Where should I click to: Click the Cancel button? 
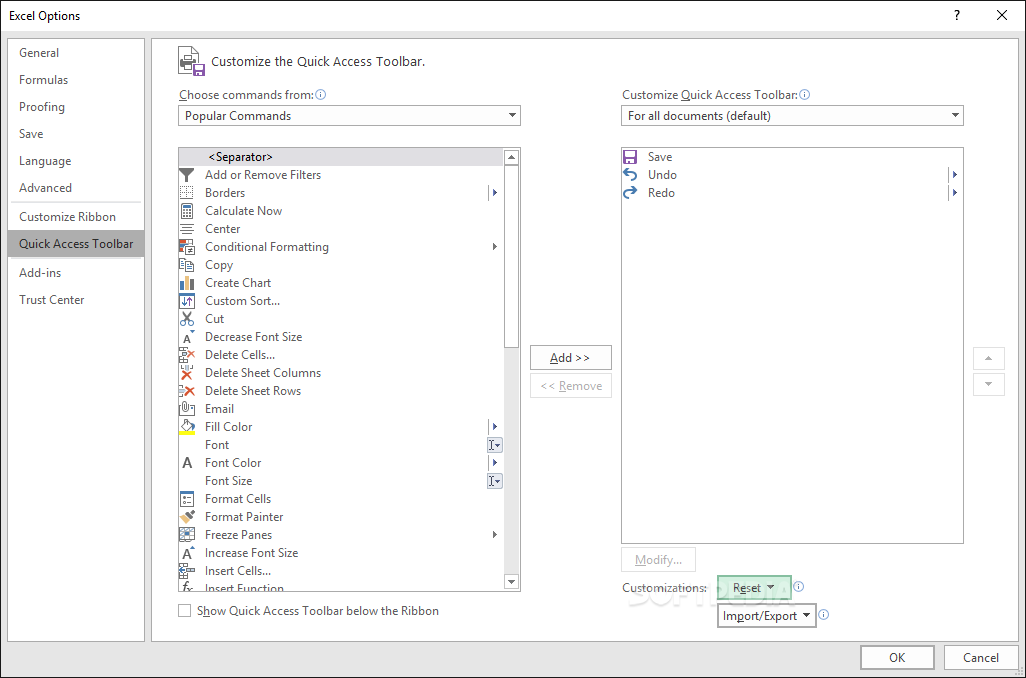pyautogui.click(x=980, y=658)
